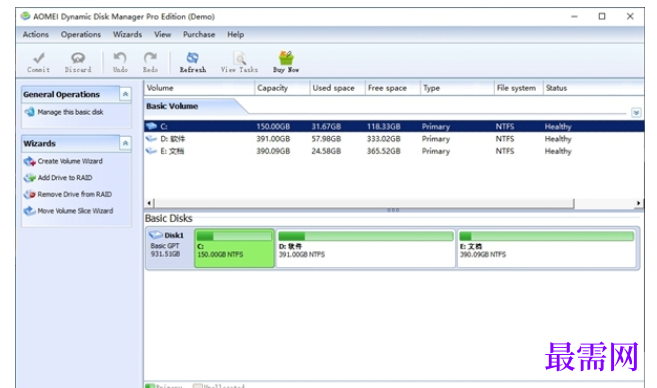Sort by the Used space column header
Image resolution: width=657 pixels, height=388 pixels.
[337, 88]
